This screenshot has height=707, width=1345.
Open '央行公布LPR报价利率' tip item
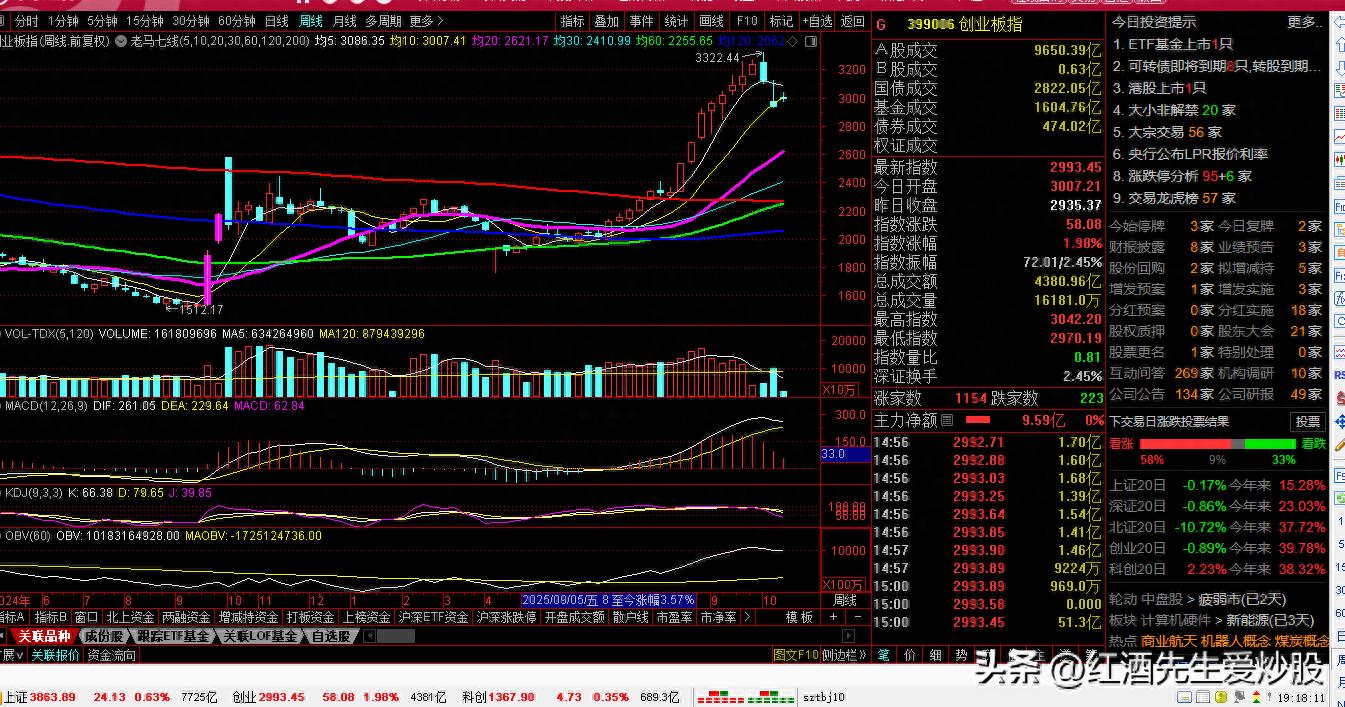(x=1190, y=154)
